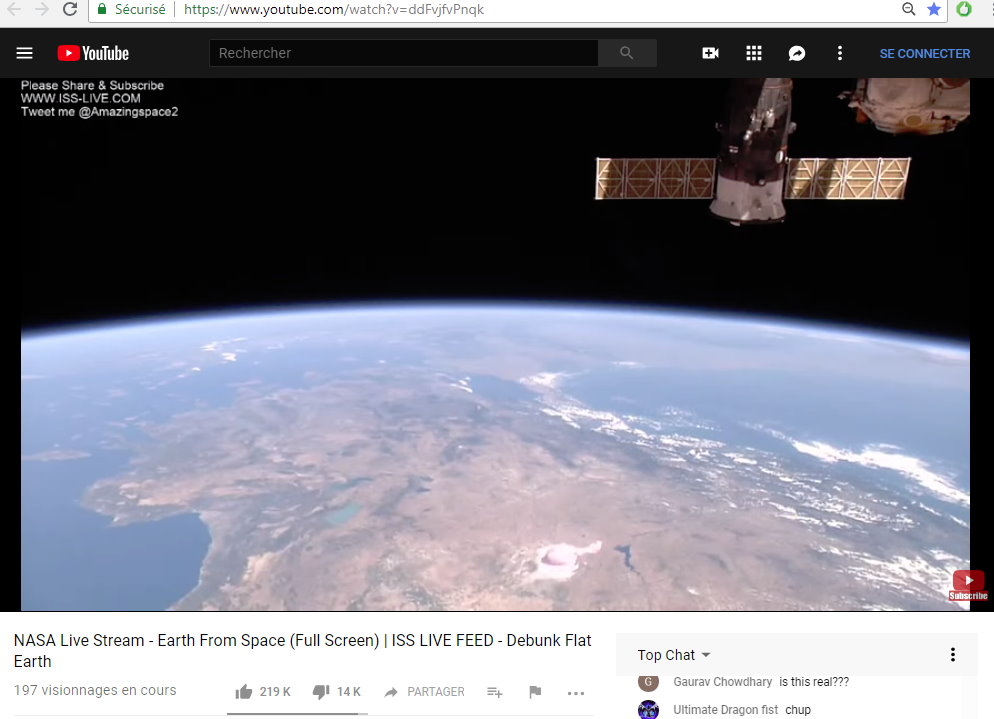Open the YouTube apps grid icon
This screenshot has height=719, width=994.
[x=754, y=53]
